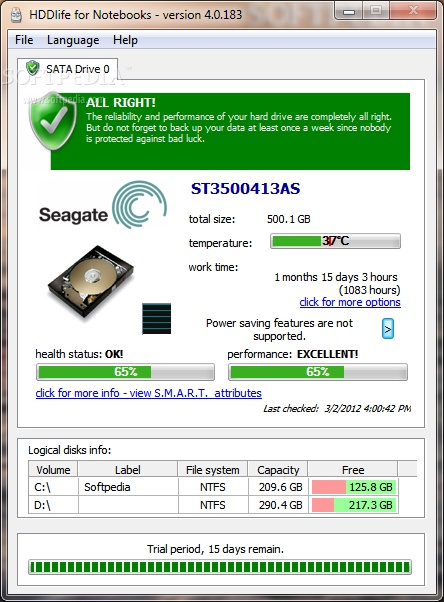Image resolution: width=444 pixels, height=602 pixels.
Task: Click the health status 65% bar
Action: (125, 372)
